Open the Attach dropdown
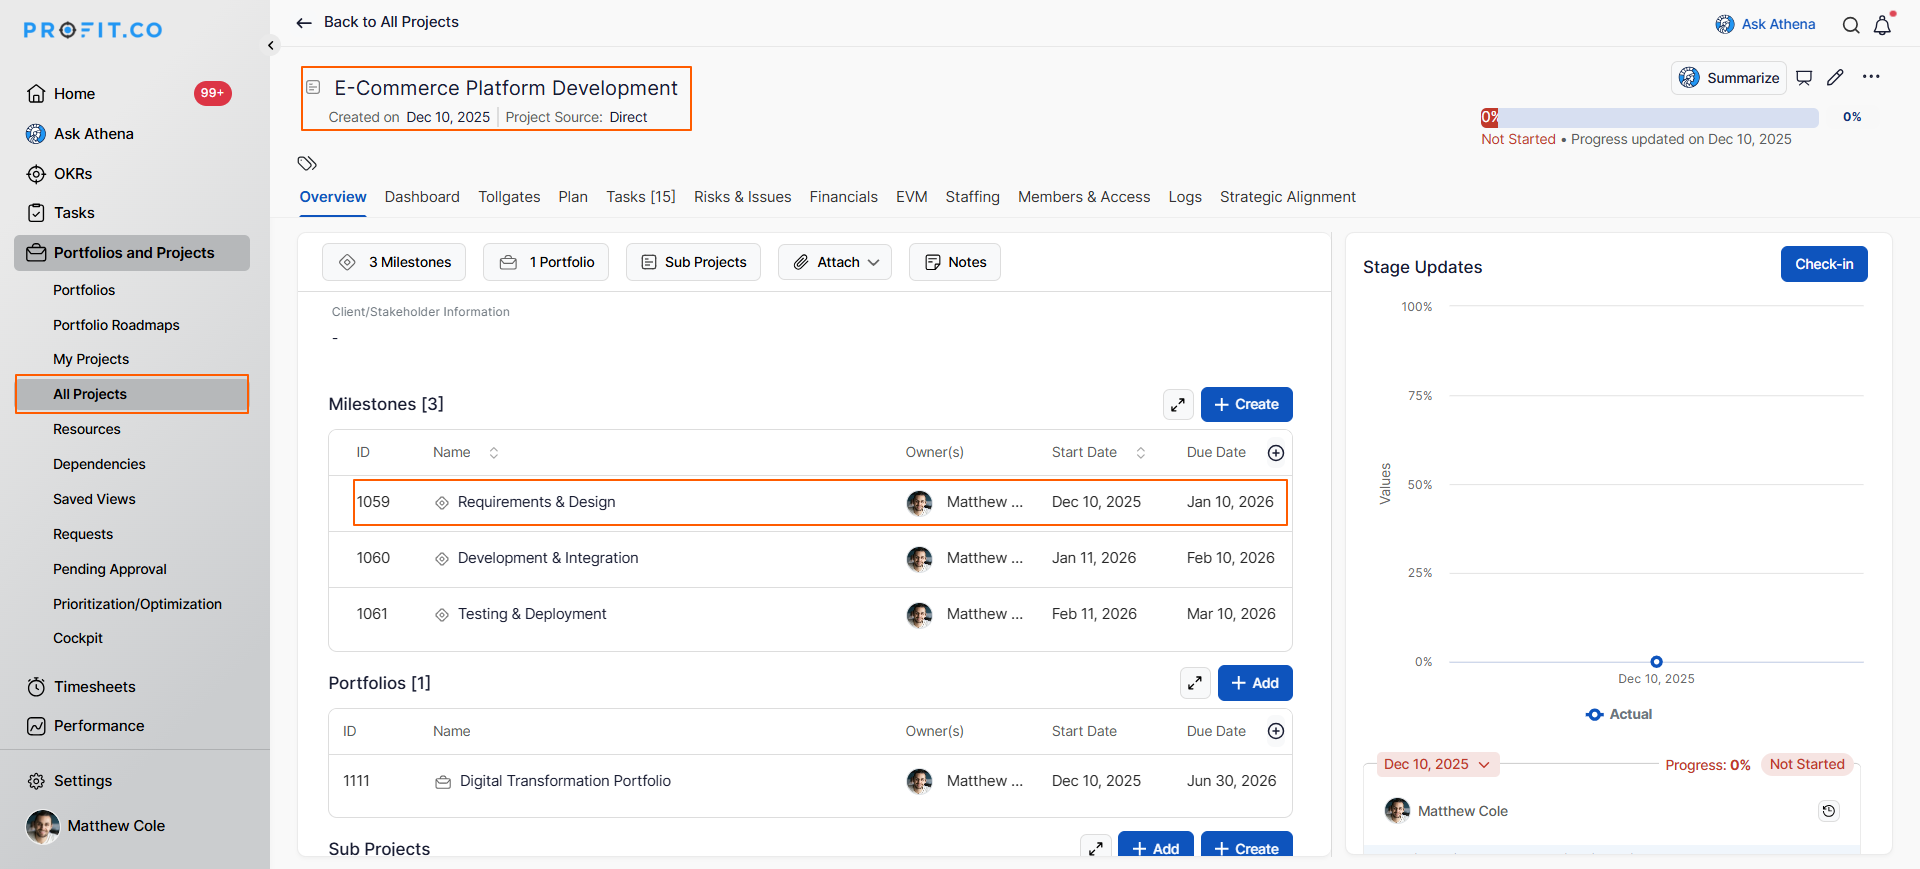This screenshot has width=1920, height=869. [x=835, y=262]
